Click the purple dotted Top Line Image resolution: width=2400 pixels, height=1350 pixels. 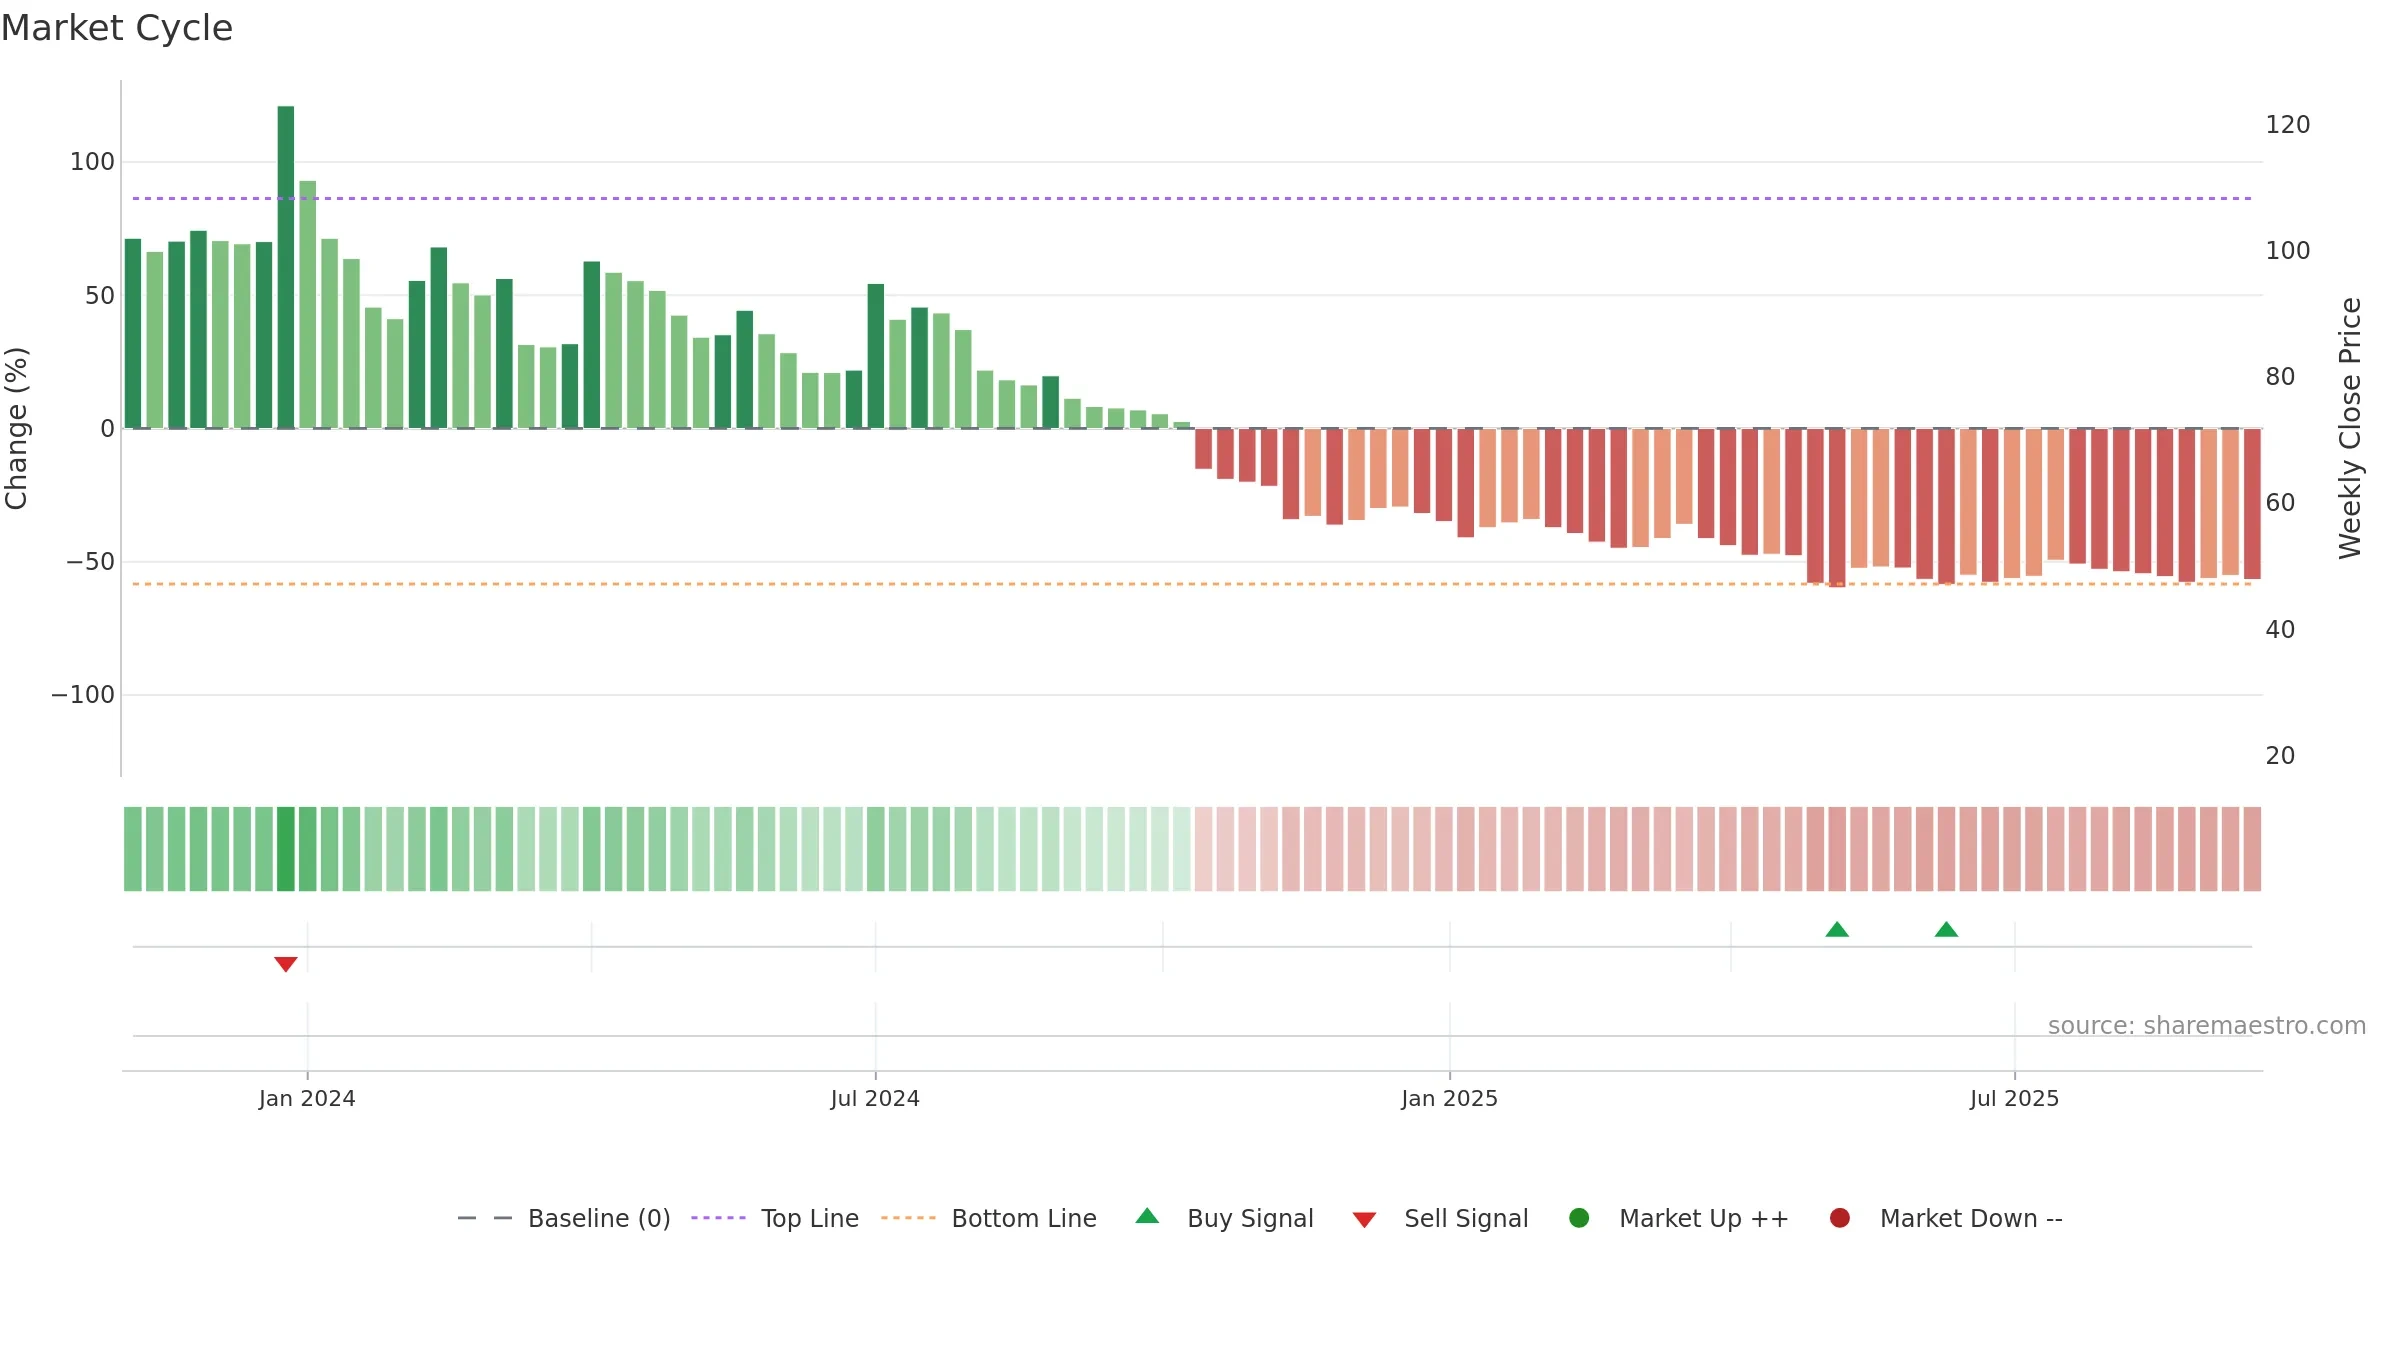click(x=1192, y=198)
